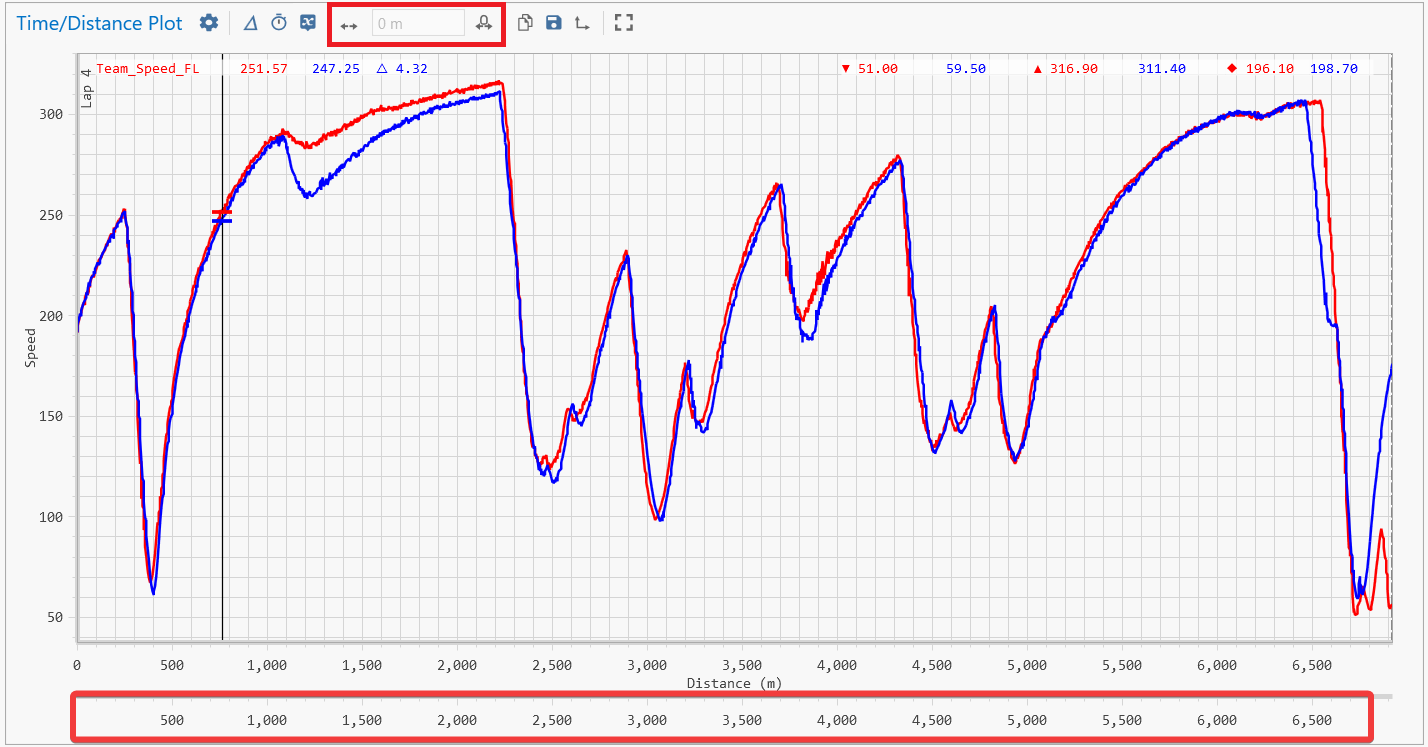Click the red minimum value 51.00
The image size is (1428, 747).
point(877,69)
